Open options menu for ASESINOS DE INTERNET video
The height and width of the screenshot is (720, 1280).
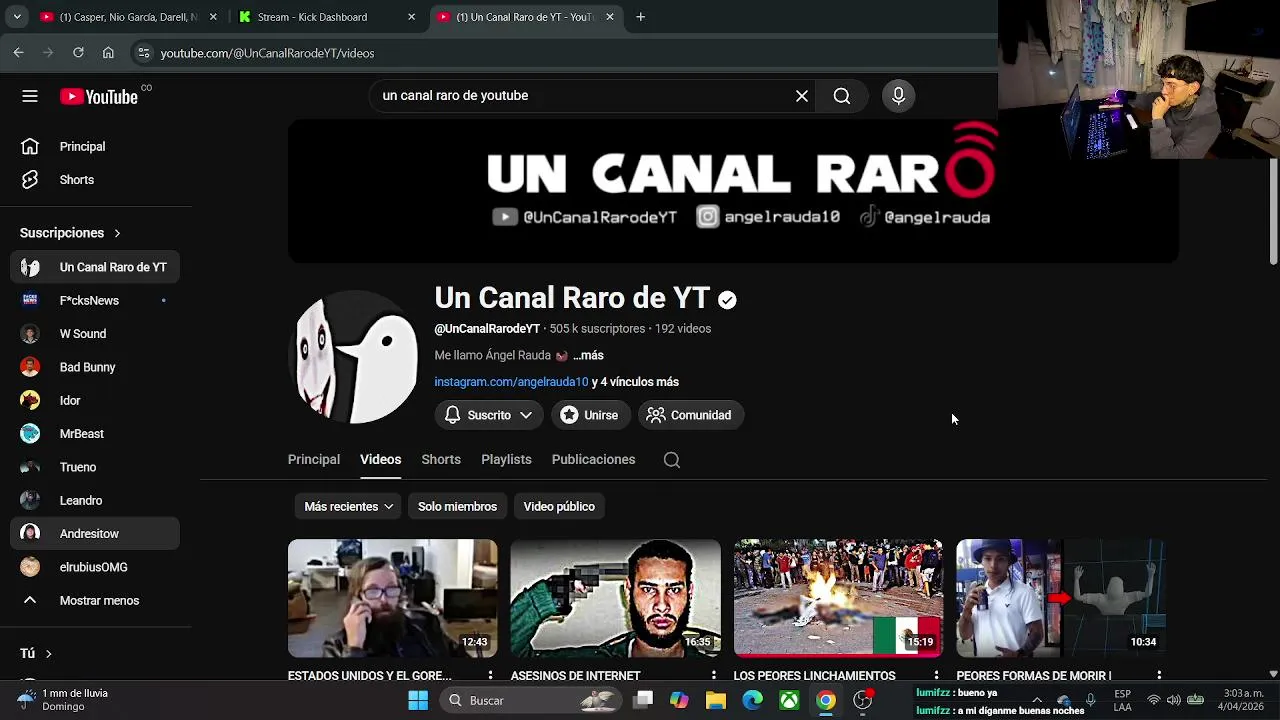tap(713, 676)
